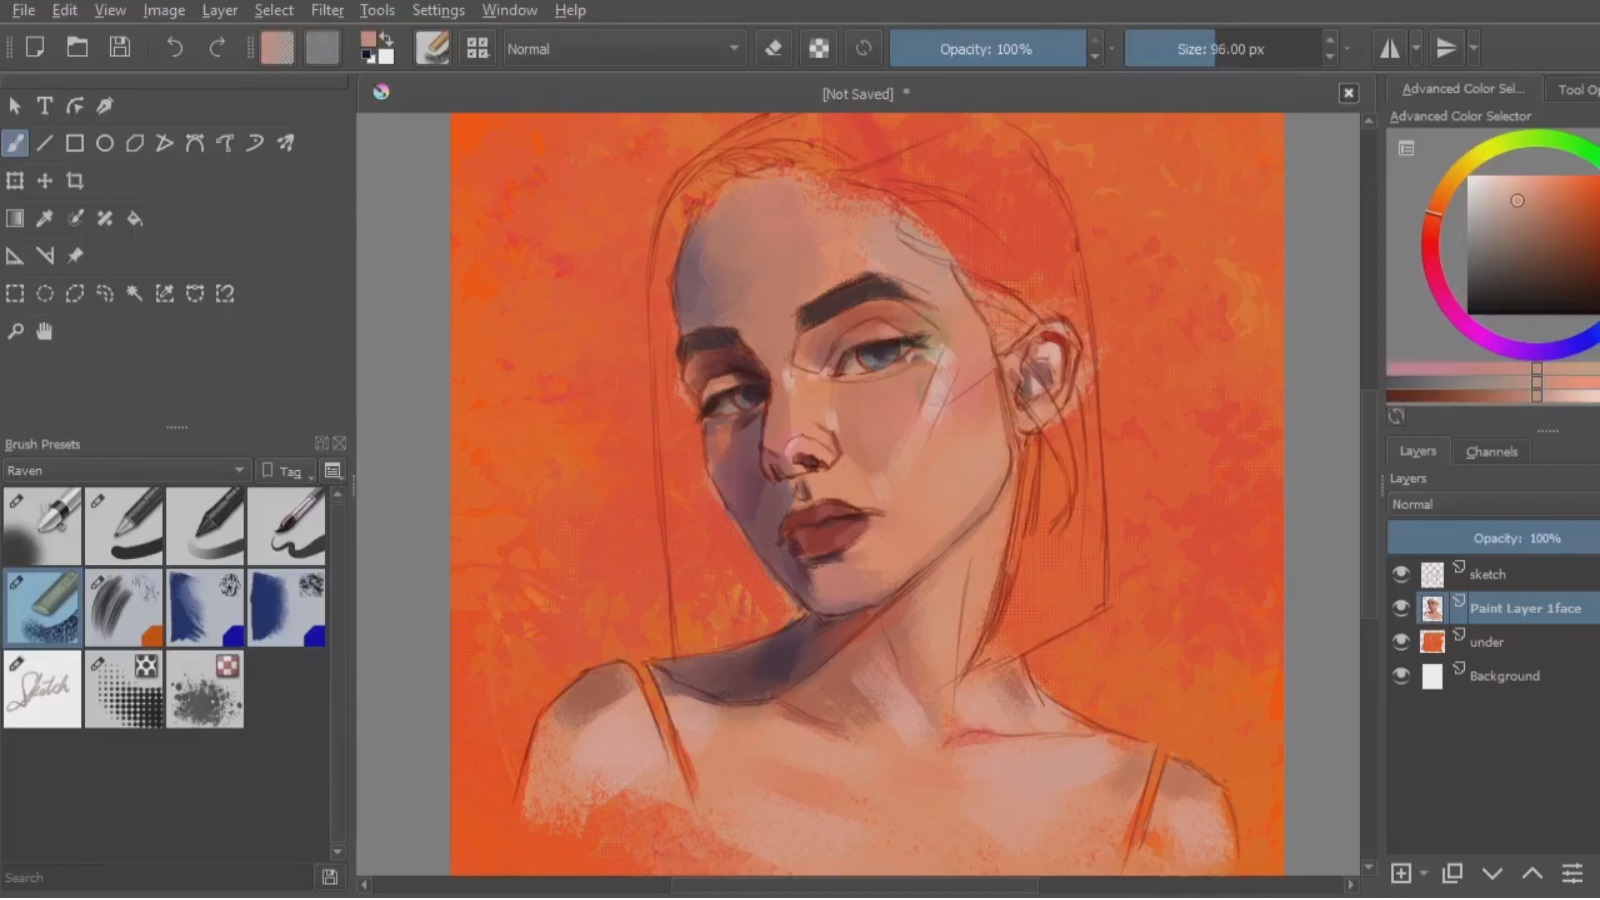This screenshot has width=1600, height=900.
Task: Adjust the brush Size slider
Action: point(1221,49)
